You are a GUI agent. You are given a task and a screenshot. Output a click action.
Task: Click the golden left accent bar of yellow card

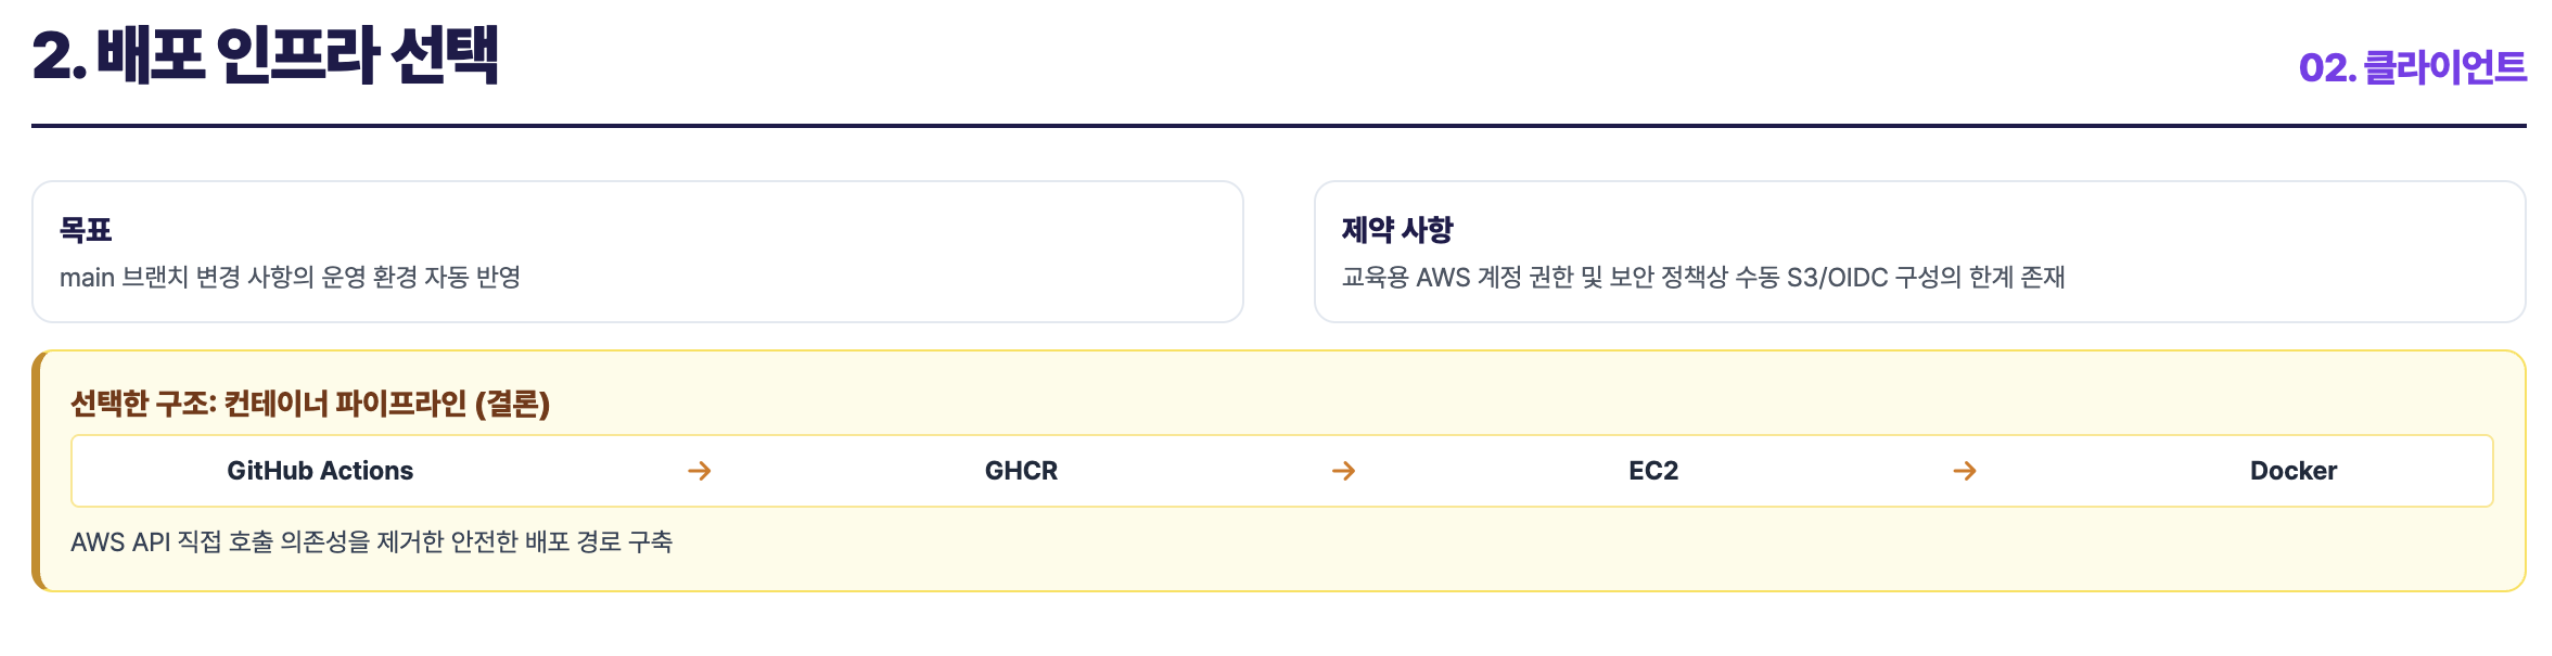click(37, 470)
